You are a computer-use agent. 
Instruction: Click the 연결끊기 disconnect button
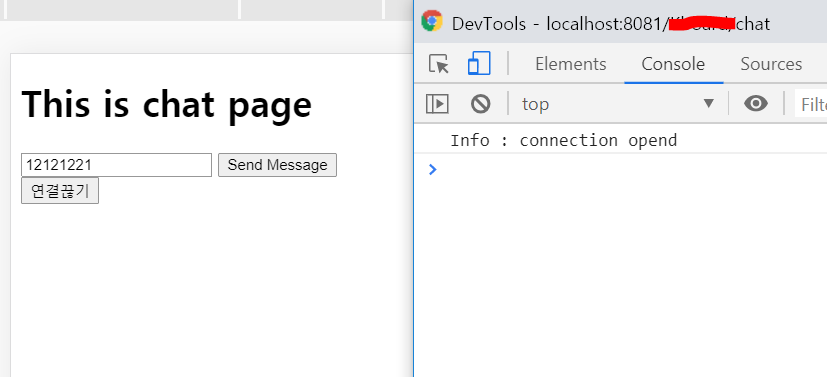point(60,190)
